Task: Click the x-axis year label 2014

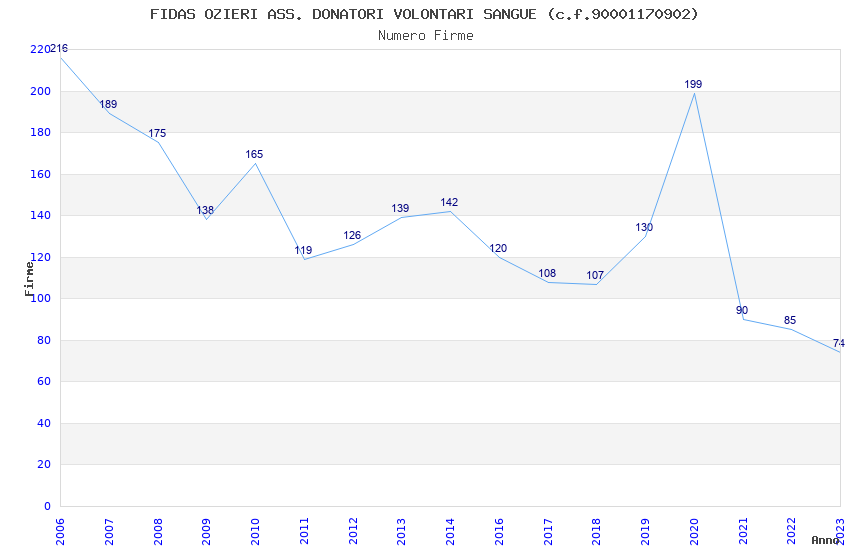Action: (x=450, y=532)
